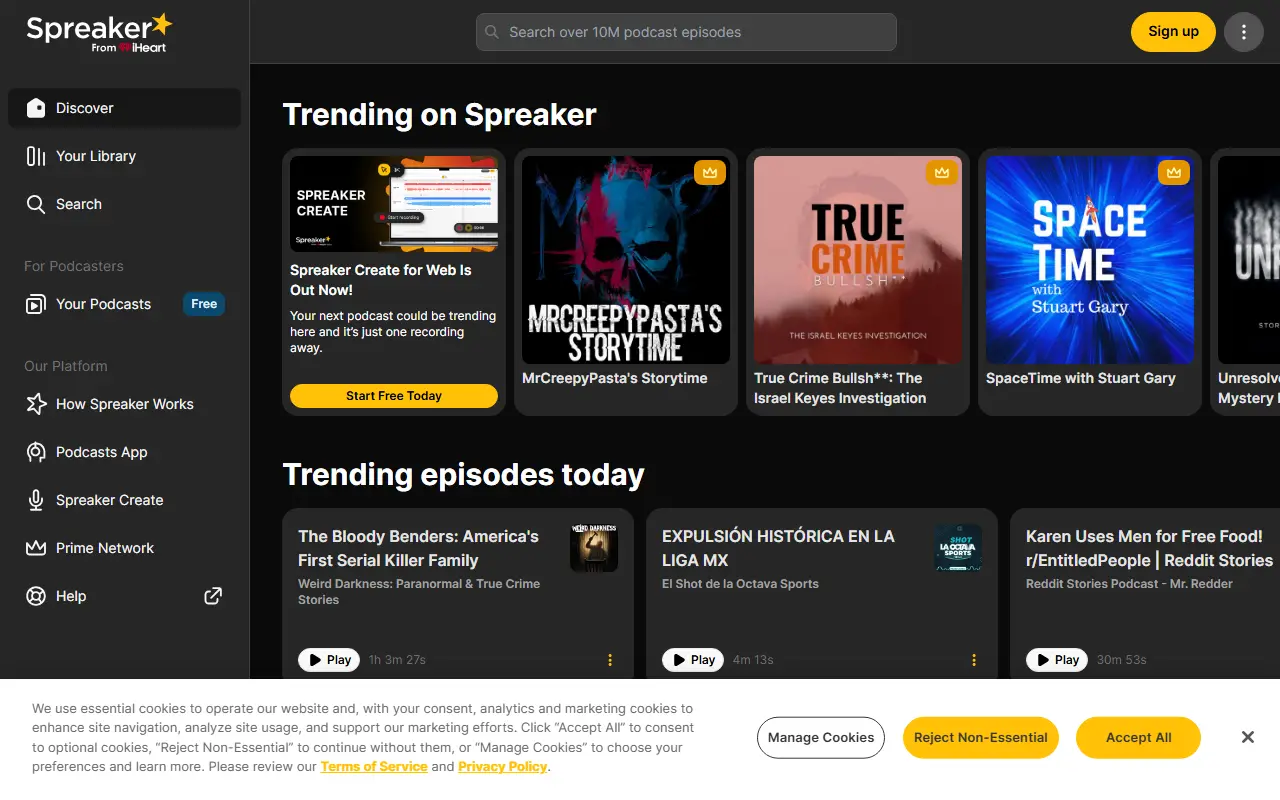Click the Help lifebuoy icon

[36, 596]
